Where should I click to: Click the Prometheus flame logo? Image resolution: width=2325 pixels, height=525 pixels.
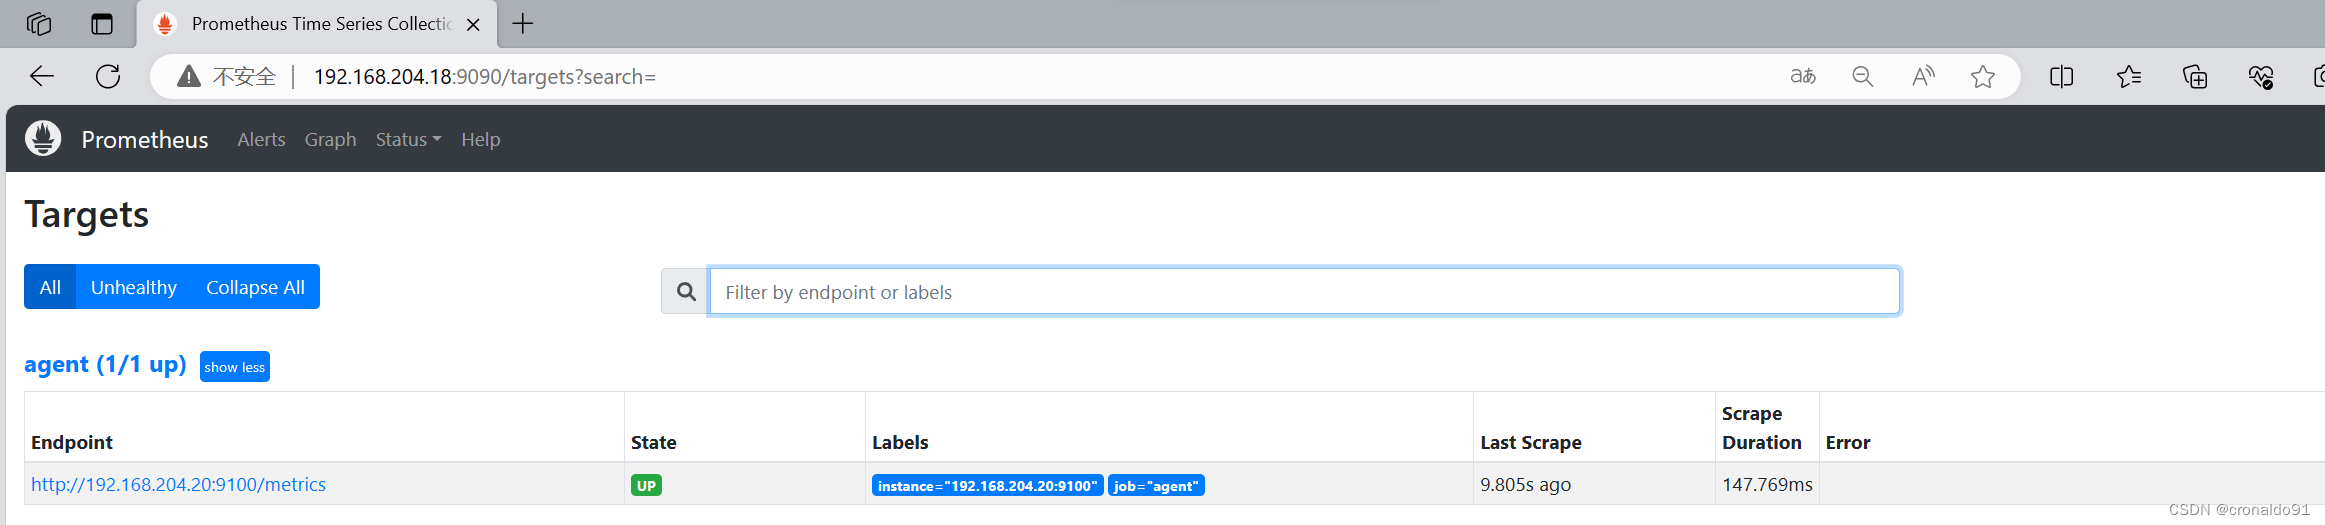tap(43, 138)
